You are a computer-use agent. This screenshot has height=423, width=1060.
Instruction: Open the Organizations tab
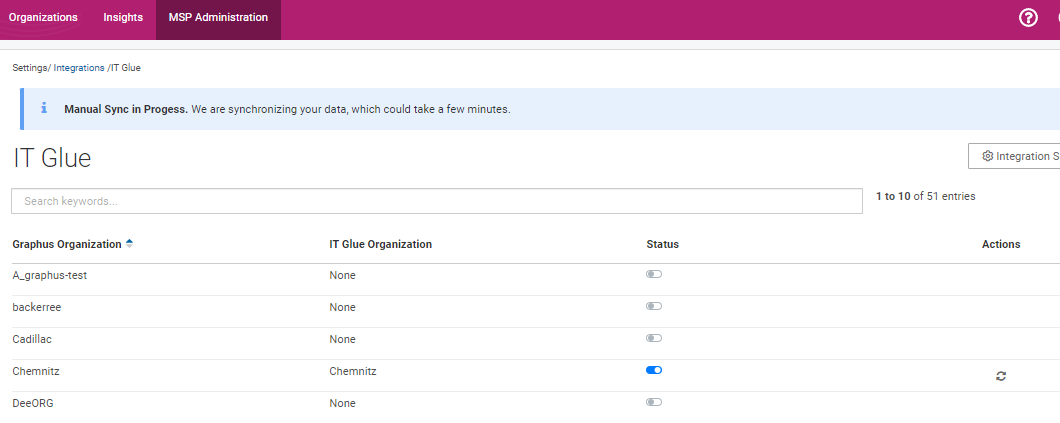coord(43,18)
